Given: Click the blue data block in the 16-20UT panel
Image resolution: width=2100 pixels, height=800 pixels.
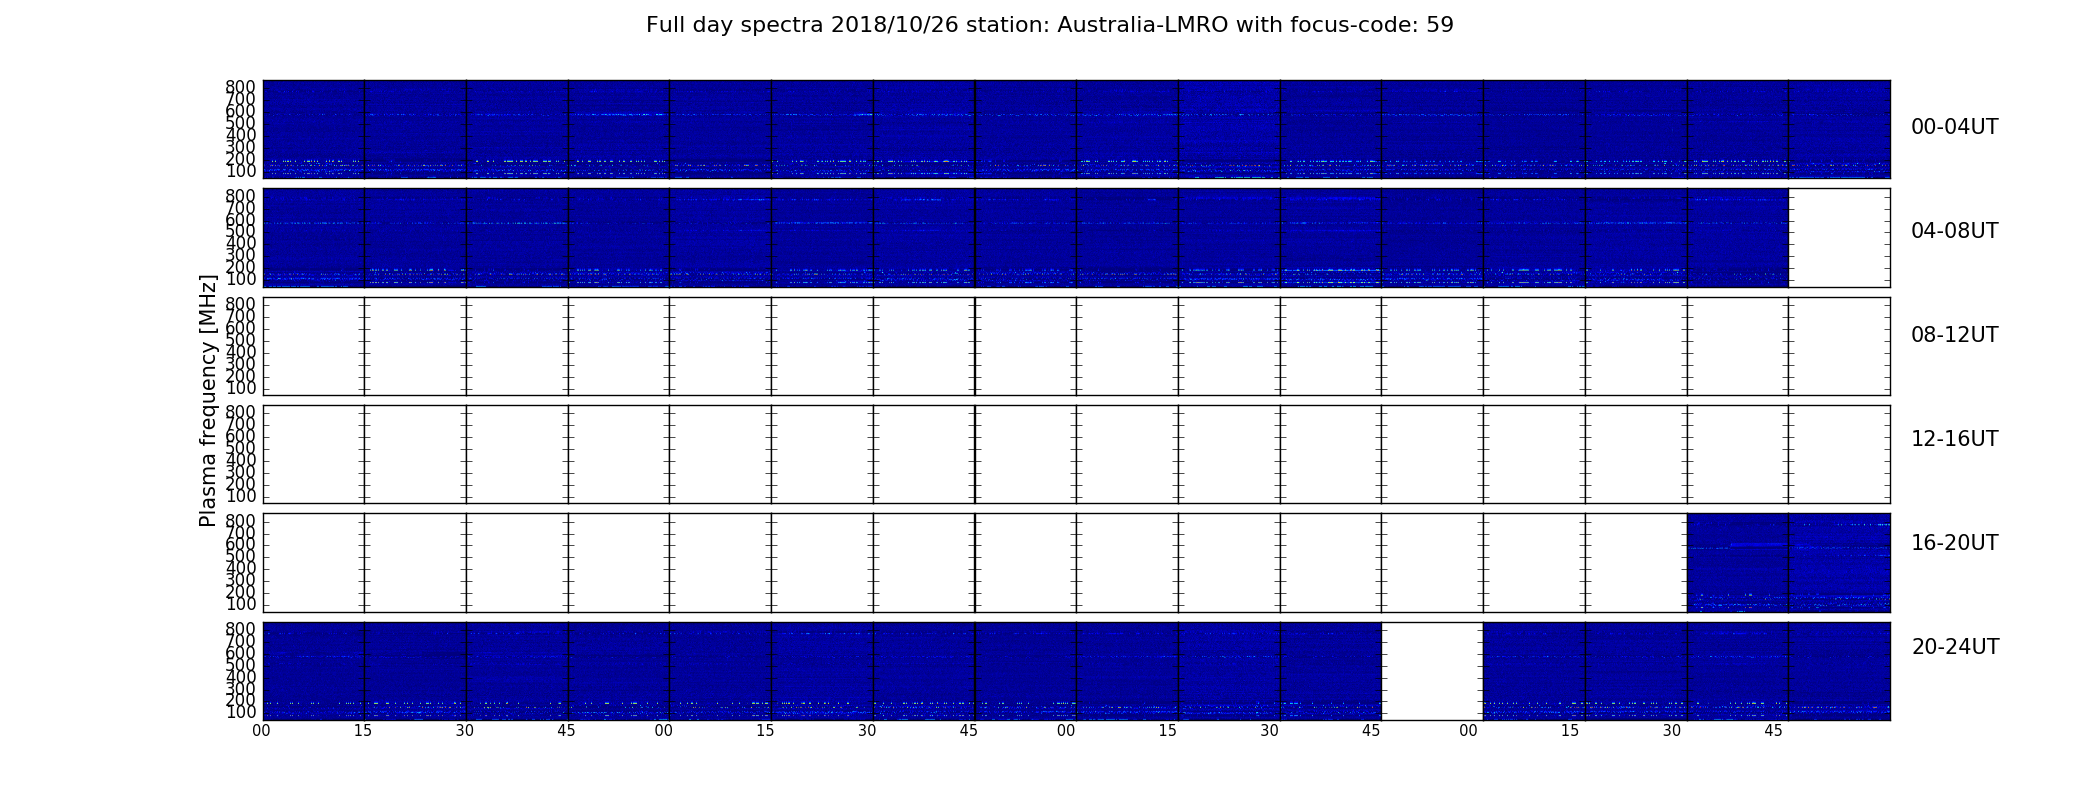Looking at the screenshot, I should [x=1788, y=563].
